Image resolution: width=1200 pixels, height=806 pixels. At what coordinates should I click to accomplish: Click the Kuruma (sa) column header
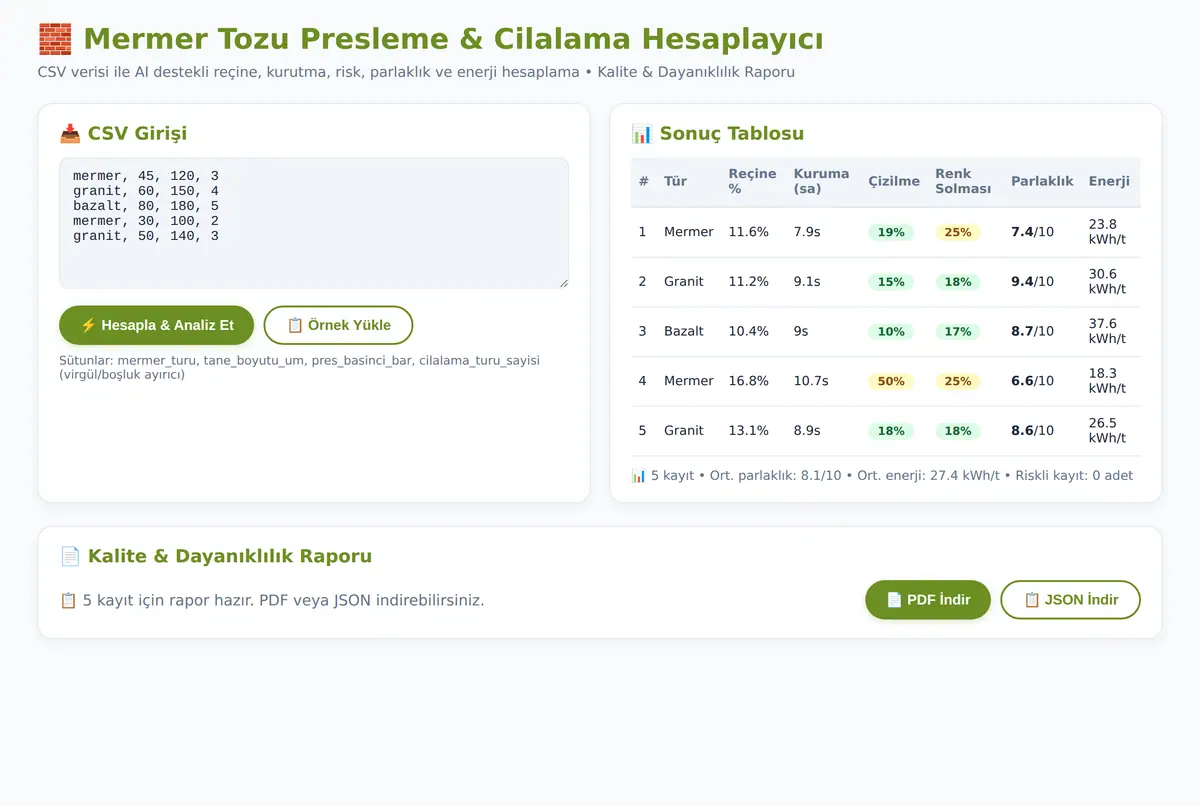tap(821, 181)
